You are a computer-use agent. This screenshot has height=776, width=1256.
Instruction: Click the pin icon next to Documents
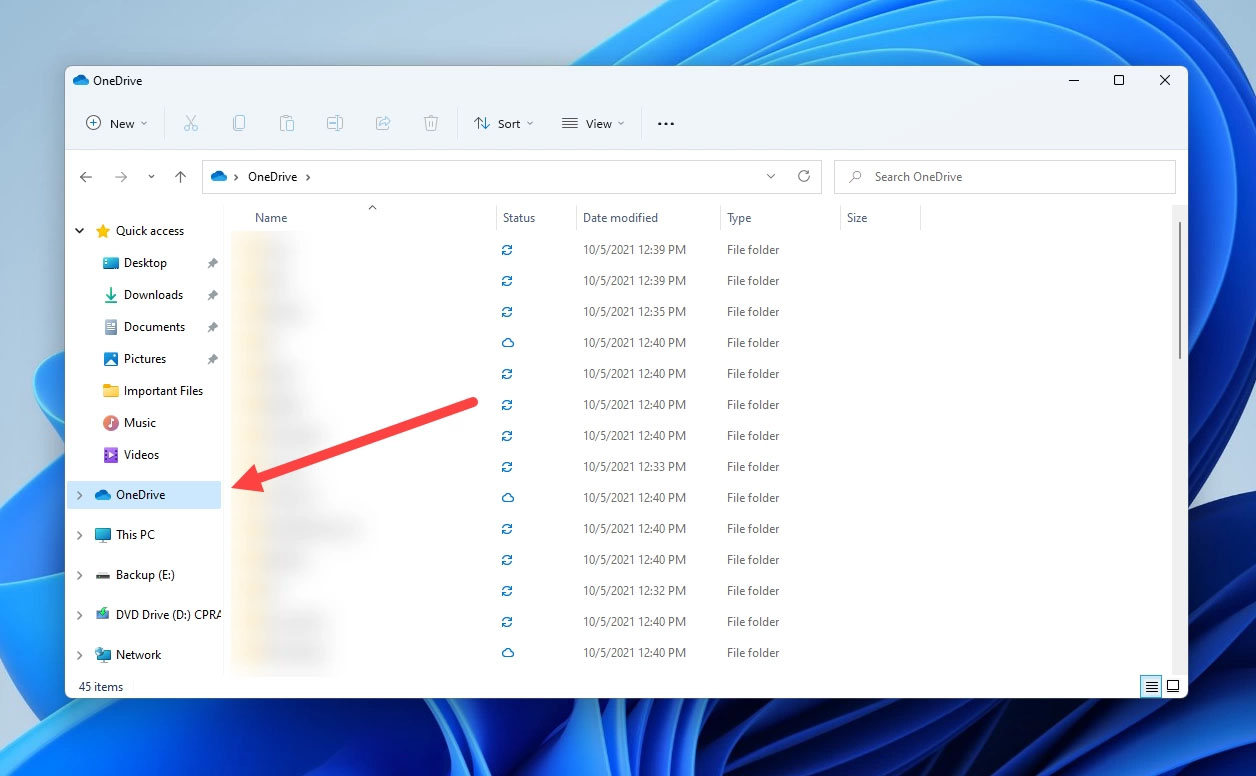coord(212,327)
